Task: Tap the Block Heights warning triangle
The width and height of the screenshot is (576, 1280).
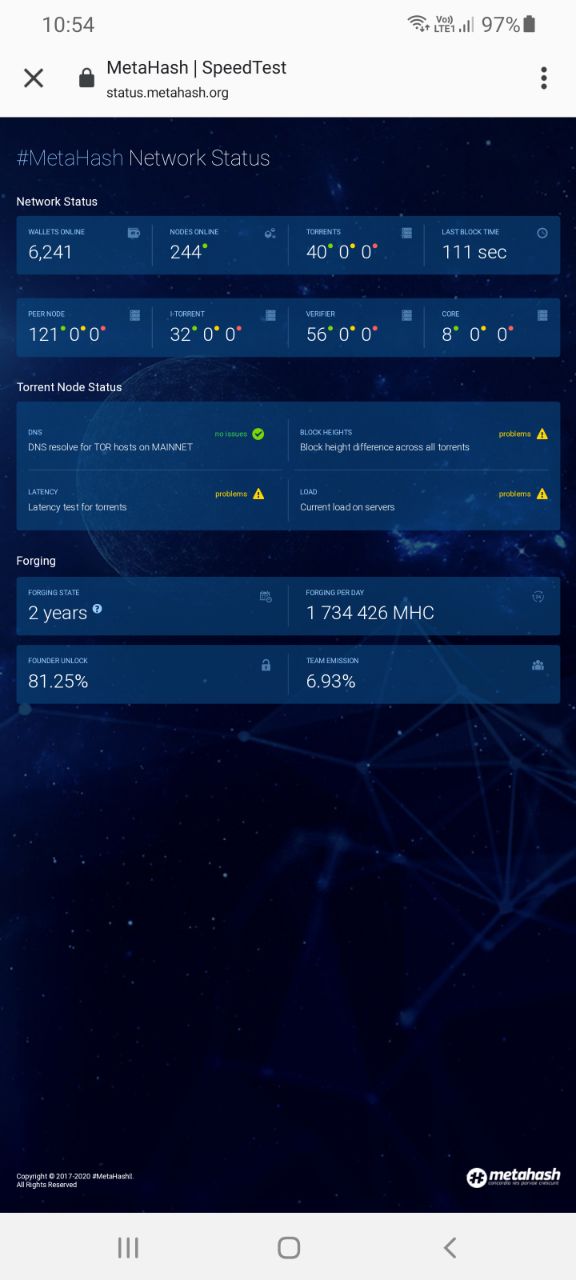Action: coord(542,434)
